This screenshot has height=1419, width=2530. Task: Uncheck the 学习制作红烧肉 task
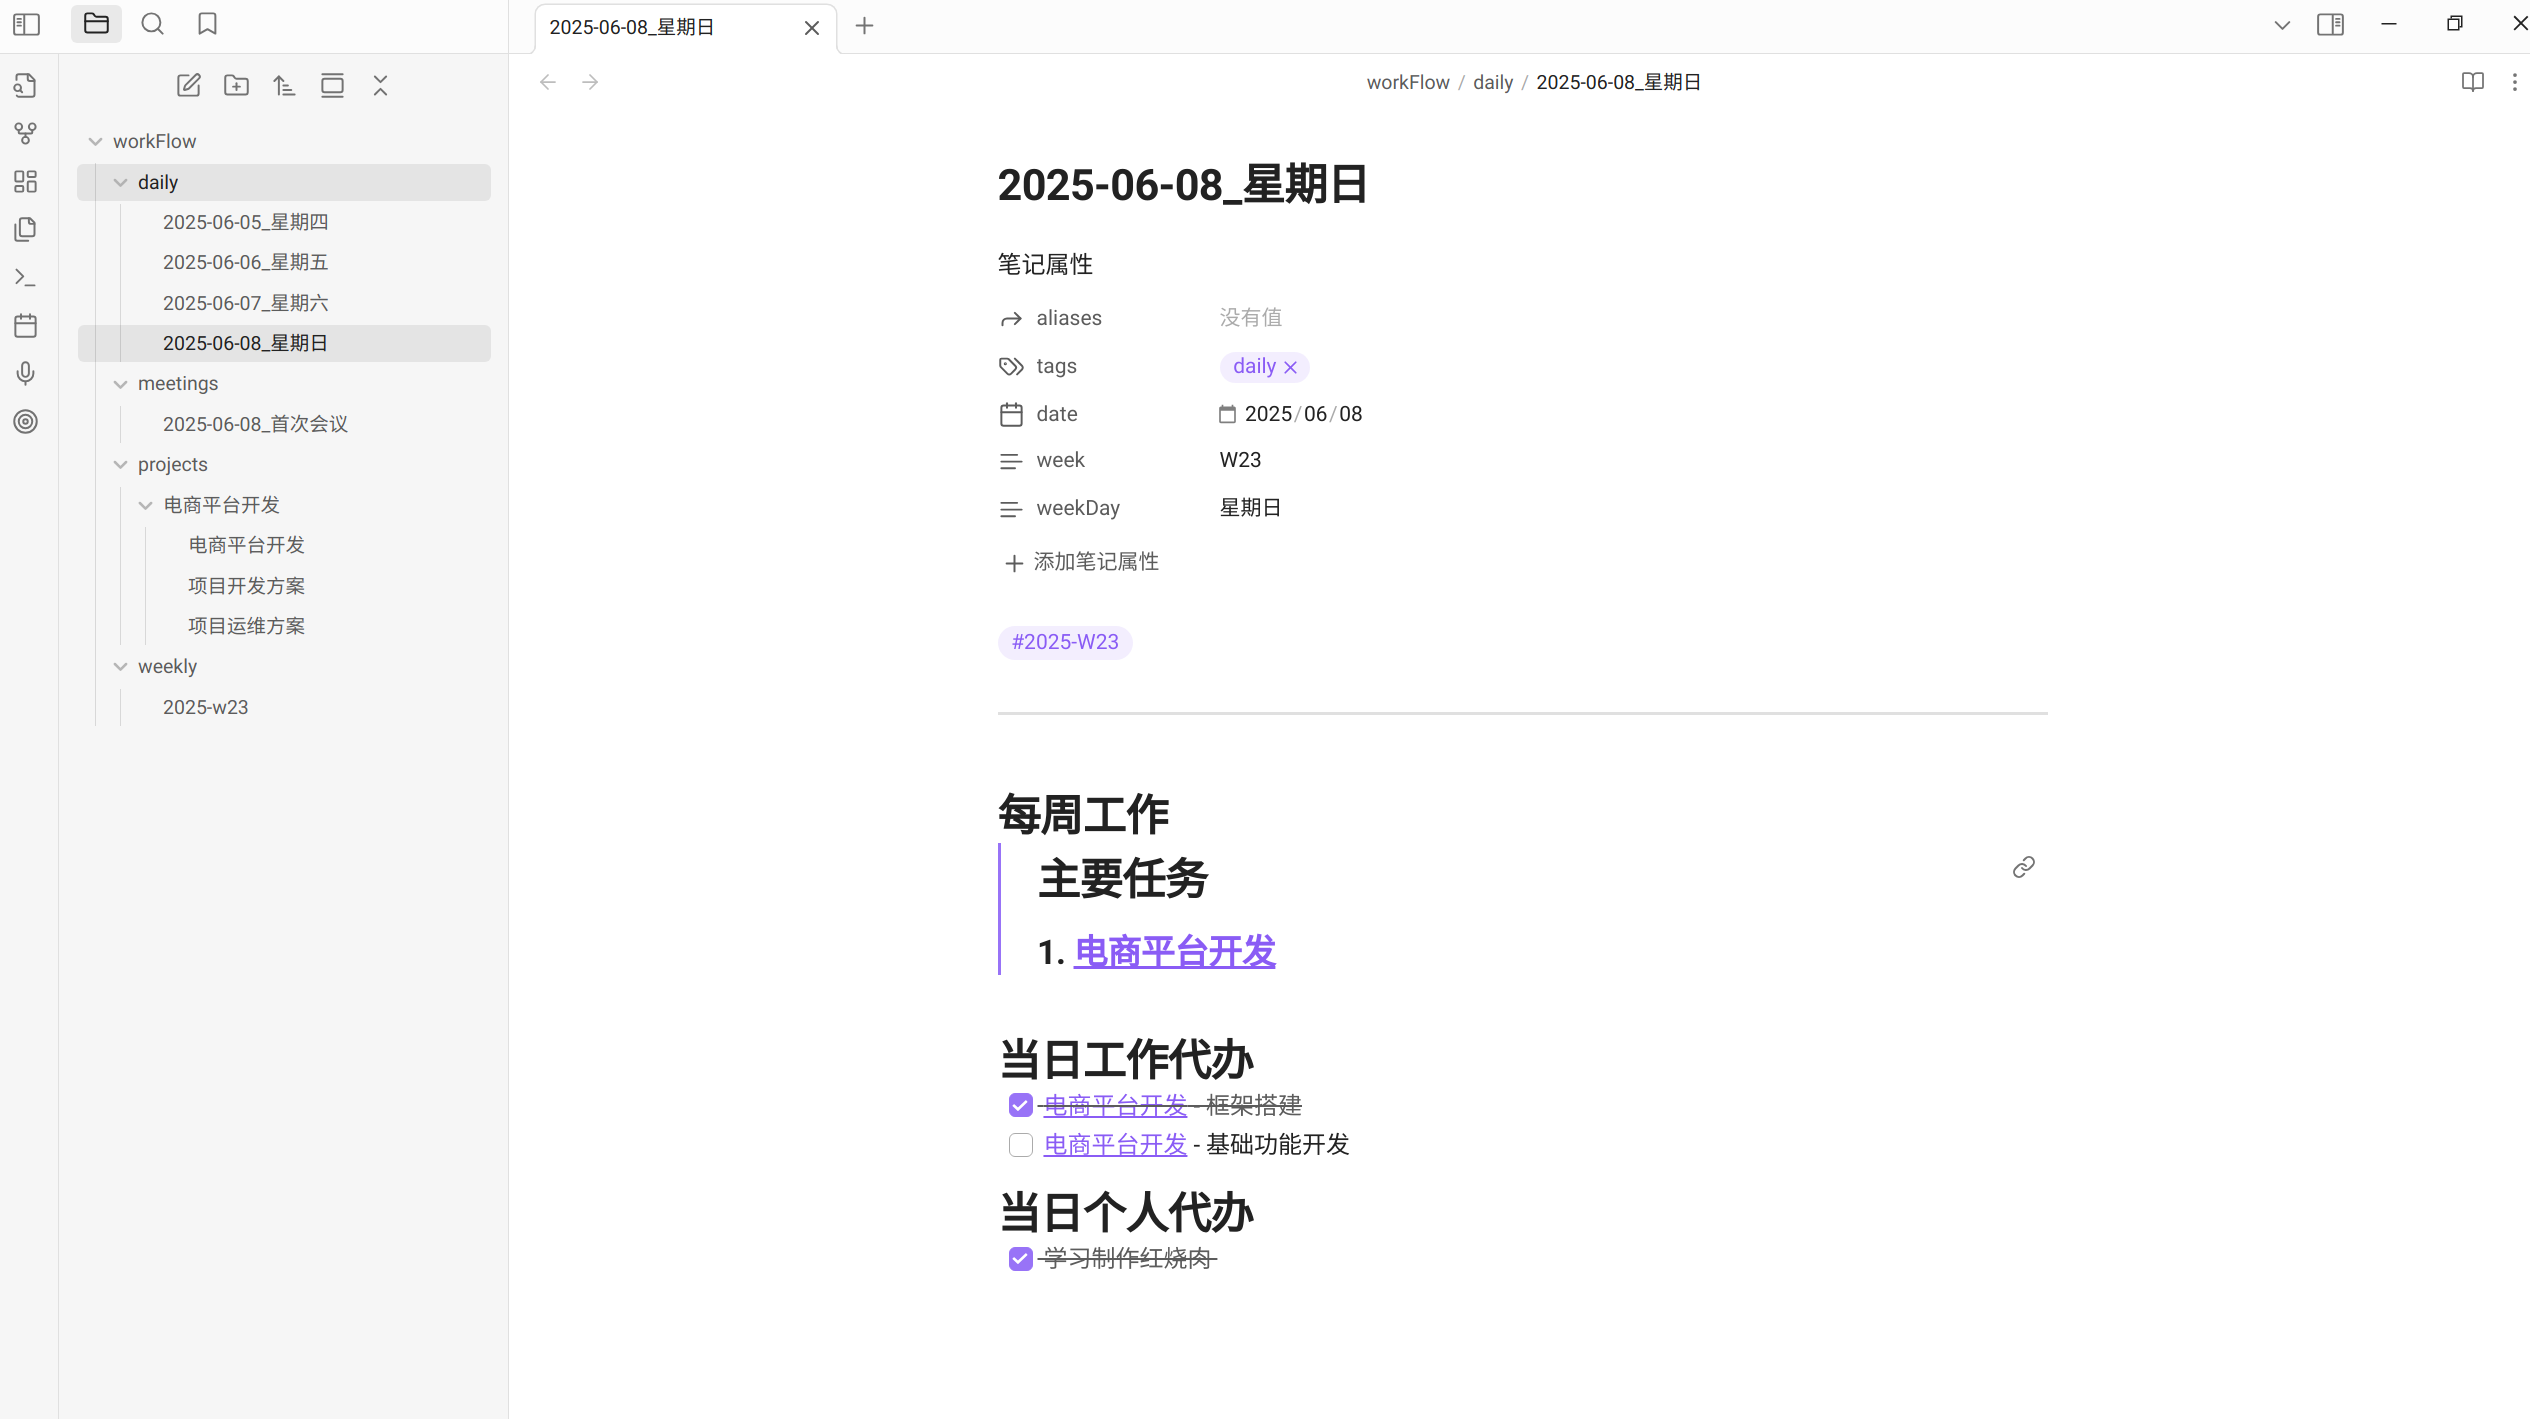click(x=1020, y=1258)
